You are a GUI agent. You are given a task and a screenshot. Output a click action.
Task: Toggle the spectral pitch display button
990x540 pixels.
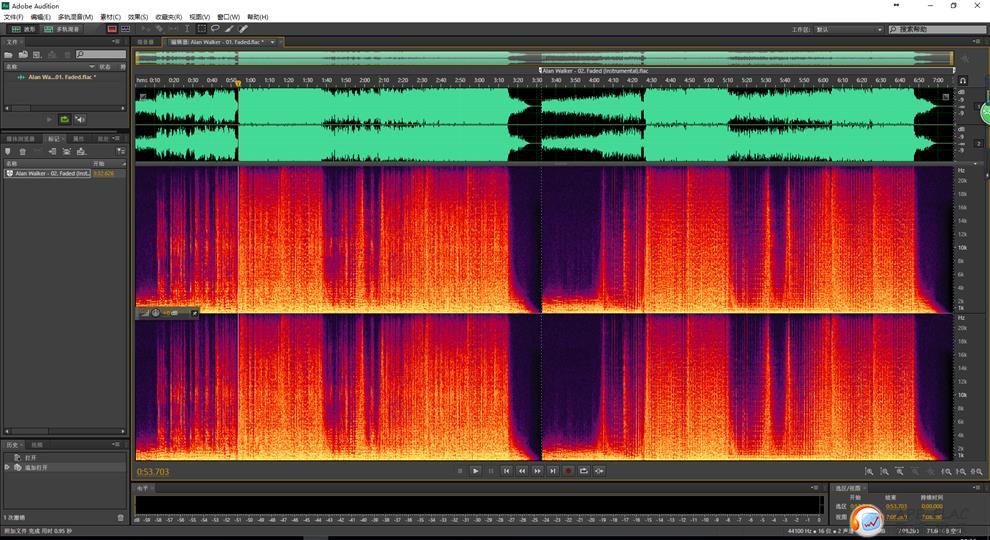126,29
